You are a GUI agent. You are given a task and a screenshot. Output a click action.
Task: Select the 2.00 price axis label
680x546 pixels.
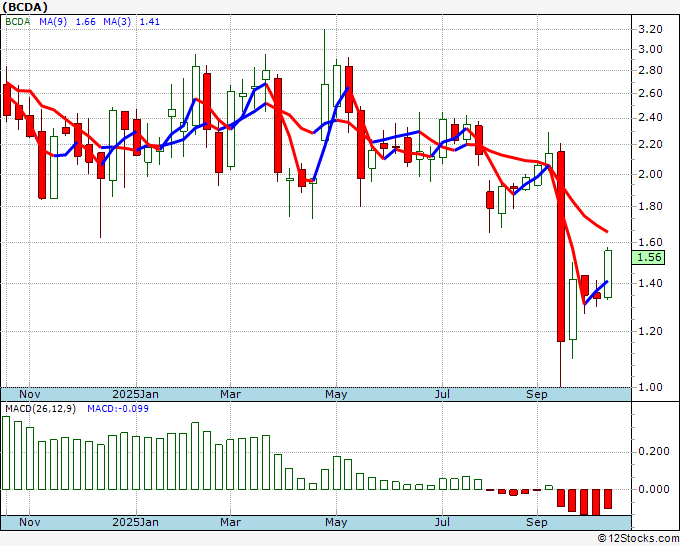[x=651, y=174]
